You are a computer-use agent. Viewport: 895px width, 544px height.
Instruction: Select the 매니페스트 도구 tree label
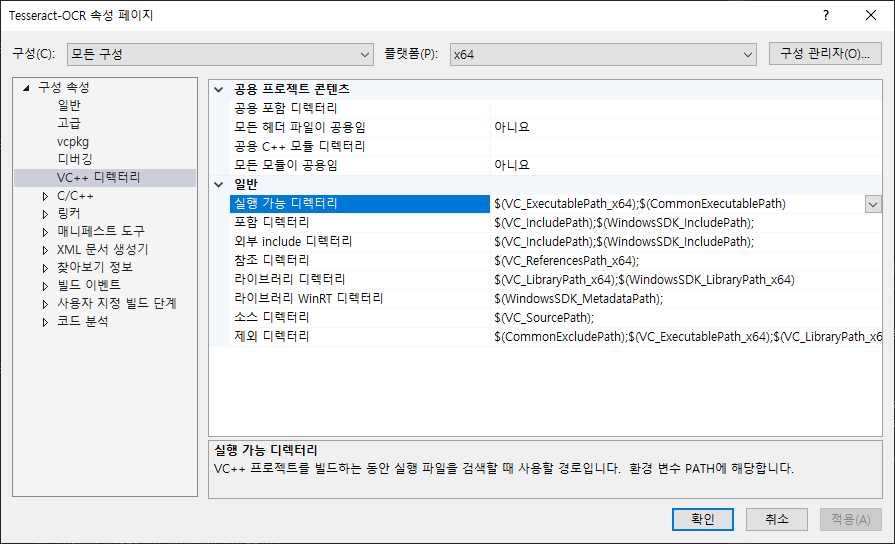coord(101,231)
